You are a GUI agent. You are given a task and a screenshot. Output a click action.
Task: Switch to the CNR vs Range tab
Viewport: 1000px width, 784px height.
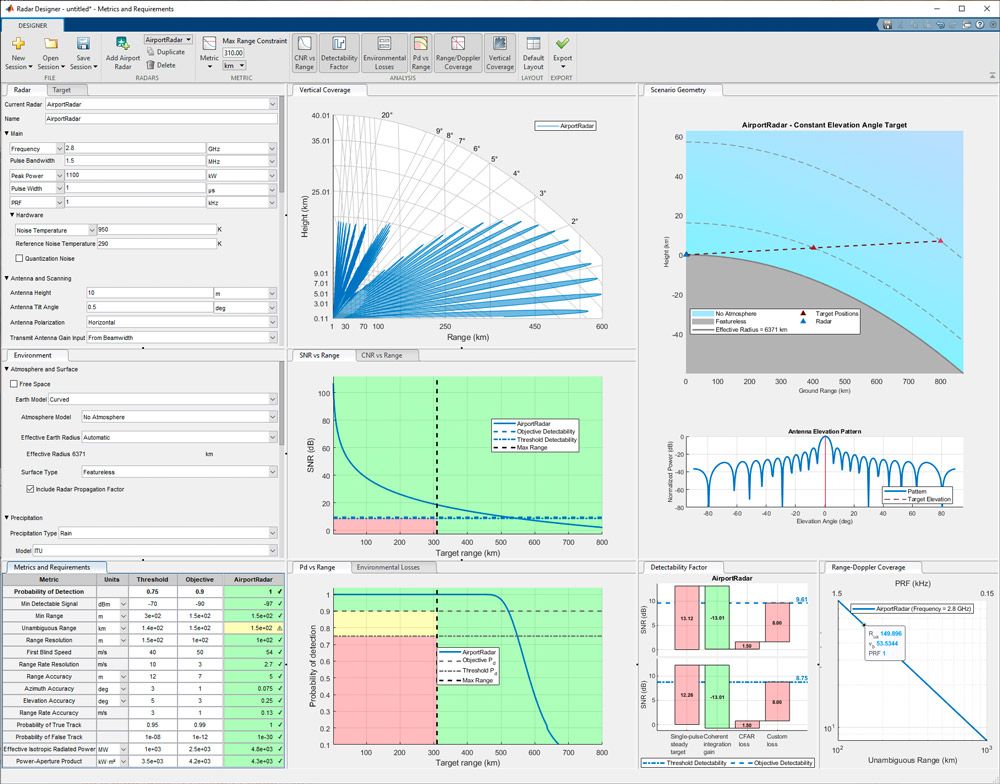click(x=382, y=354)
